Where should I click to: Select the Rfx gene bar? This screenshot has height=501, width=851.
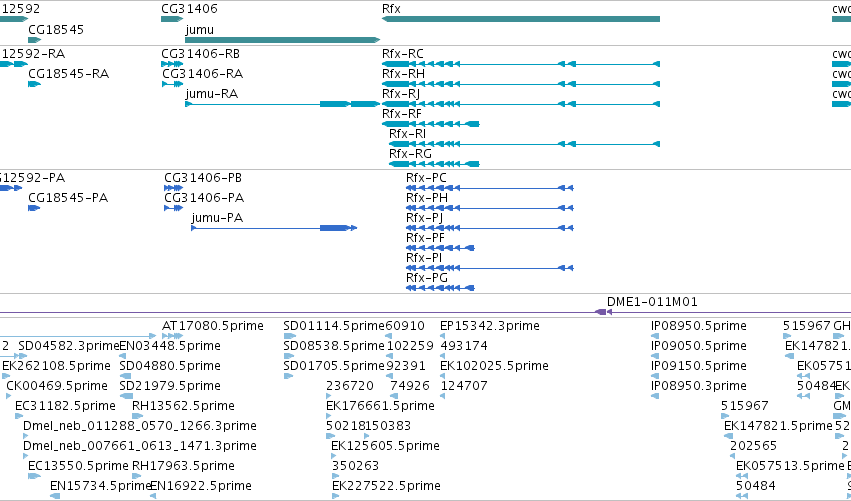(521, 19)
